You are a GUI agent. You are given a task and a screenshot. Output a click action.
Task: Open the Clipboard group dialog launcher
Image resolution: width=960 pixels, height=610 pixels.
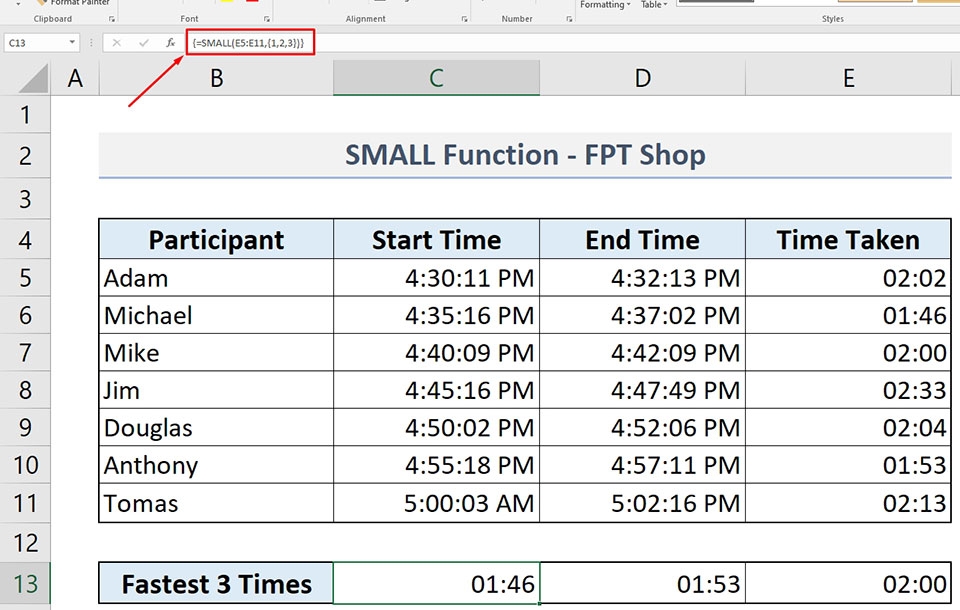click(111, 19)
